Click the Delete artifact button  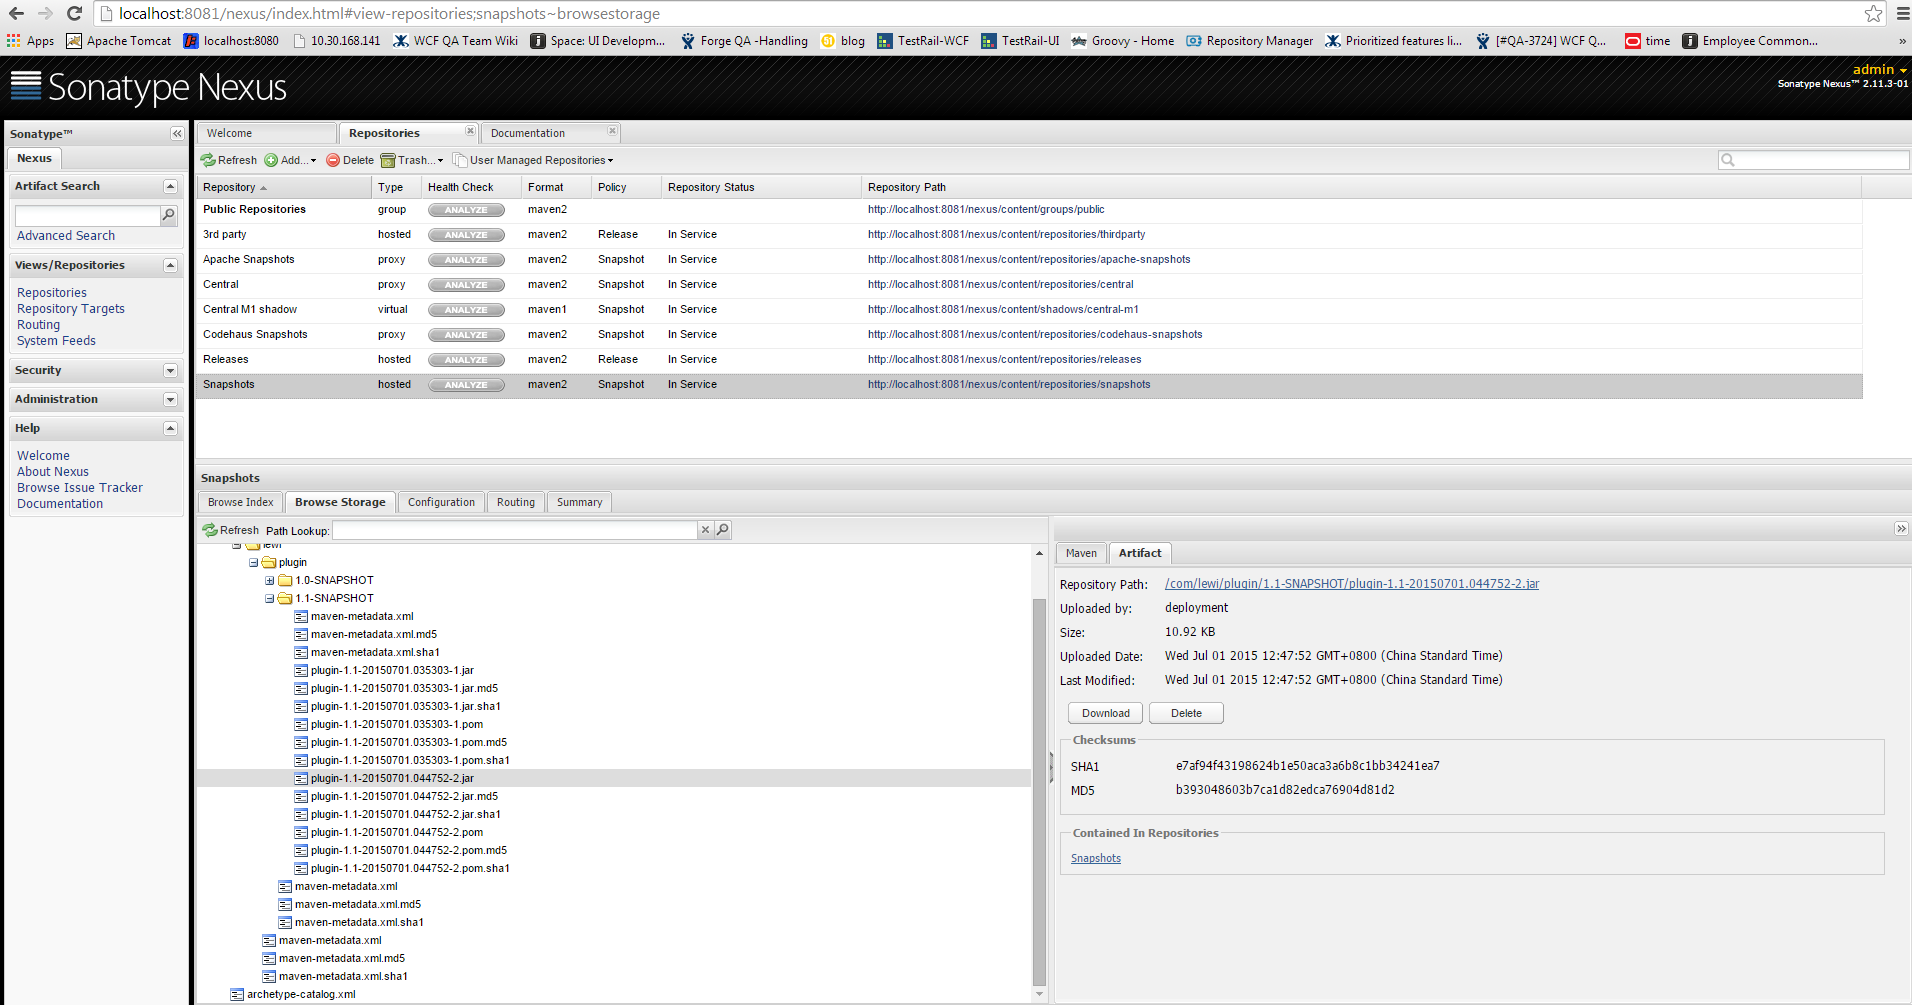click(x=1186, y=713)
